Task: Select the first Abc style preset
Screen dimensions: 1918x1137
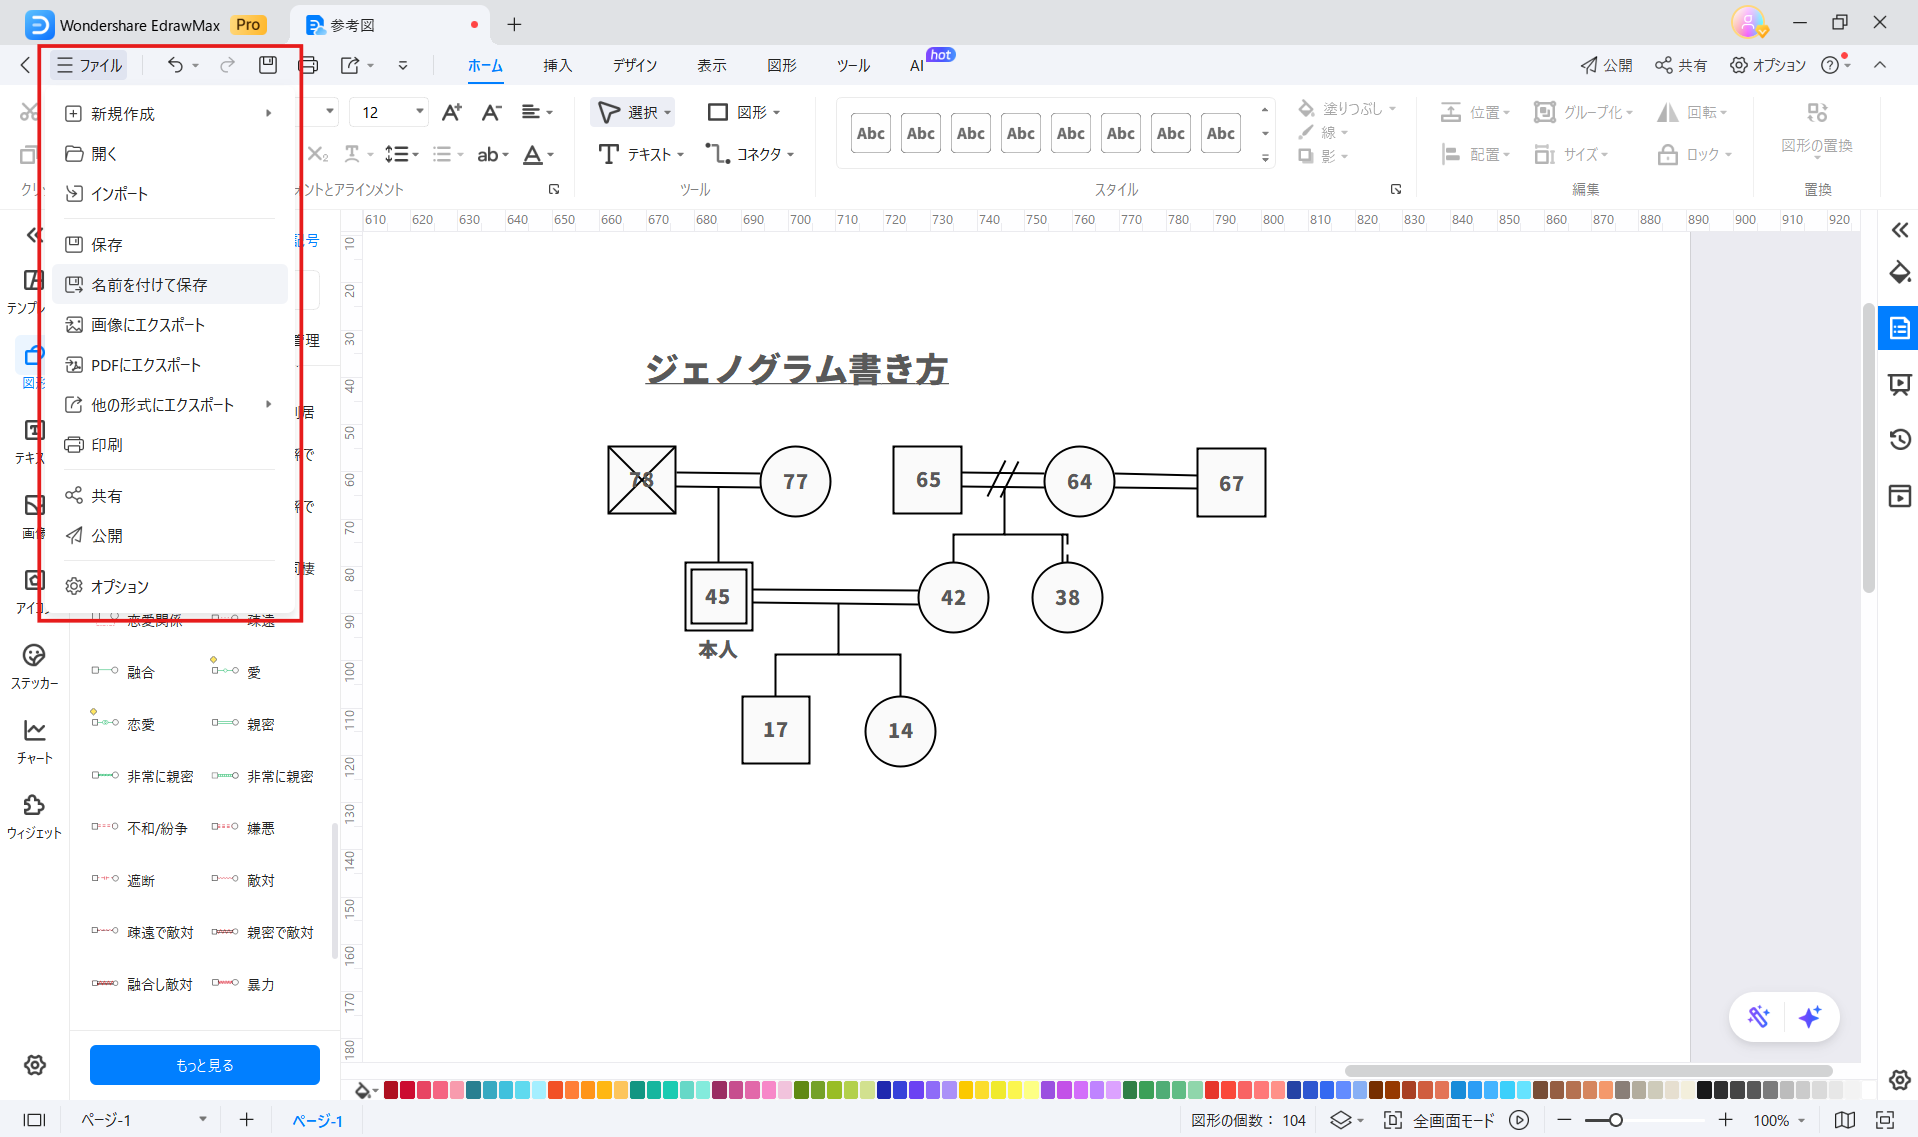Action: pyautogui.click(x=869, y=132)
